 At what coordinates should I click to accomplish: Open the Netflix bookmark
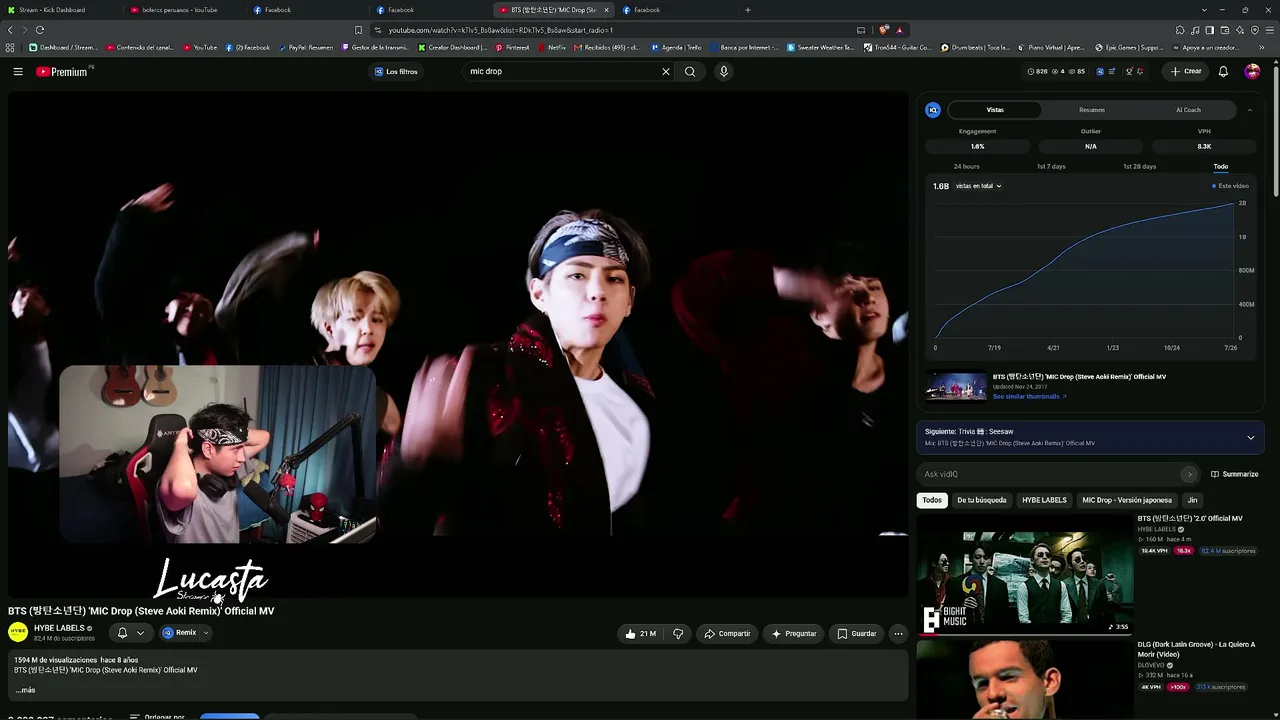(552, 47)
